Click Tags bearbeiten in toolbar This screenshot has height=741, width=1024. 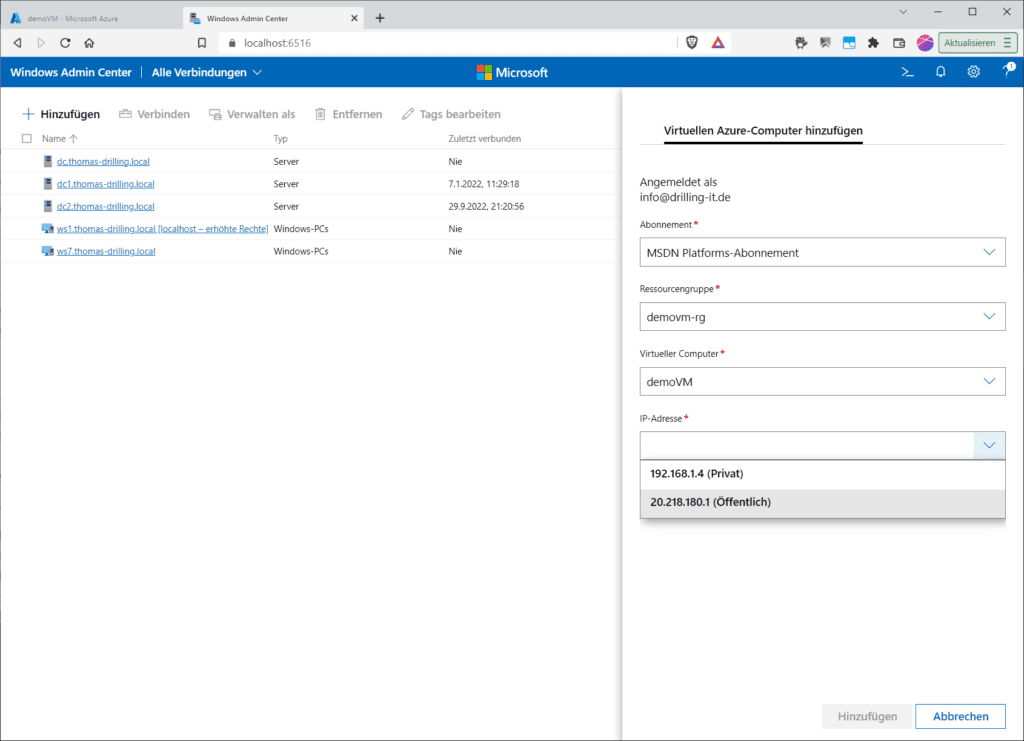(451, 114)
